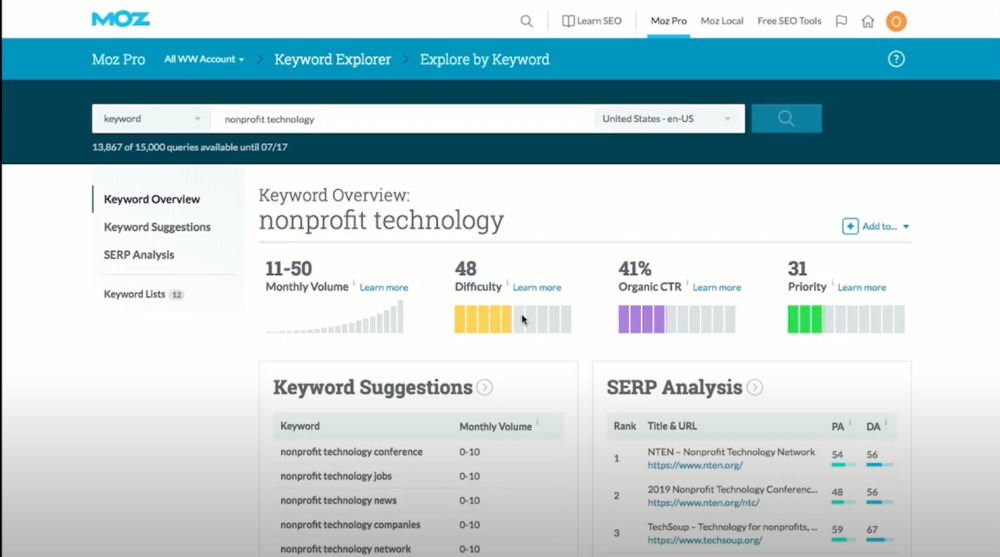Click the Explore by Keyword breadcrumb
The image size is (1000, 557).
pos(485,59)
